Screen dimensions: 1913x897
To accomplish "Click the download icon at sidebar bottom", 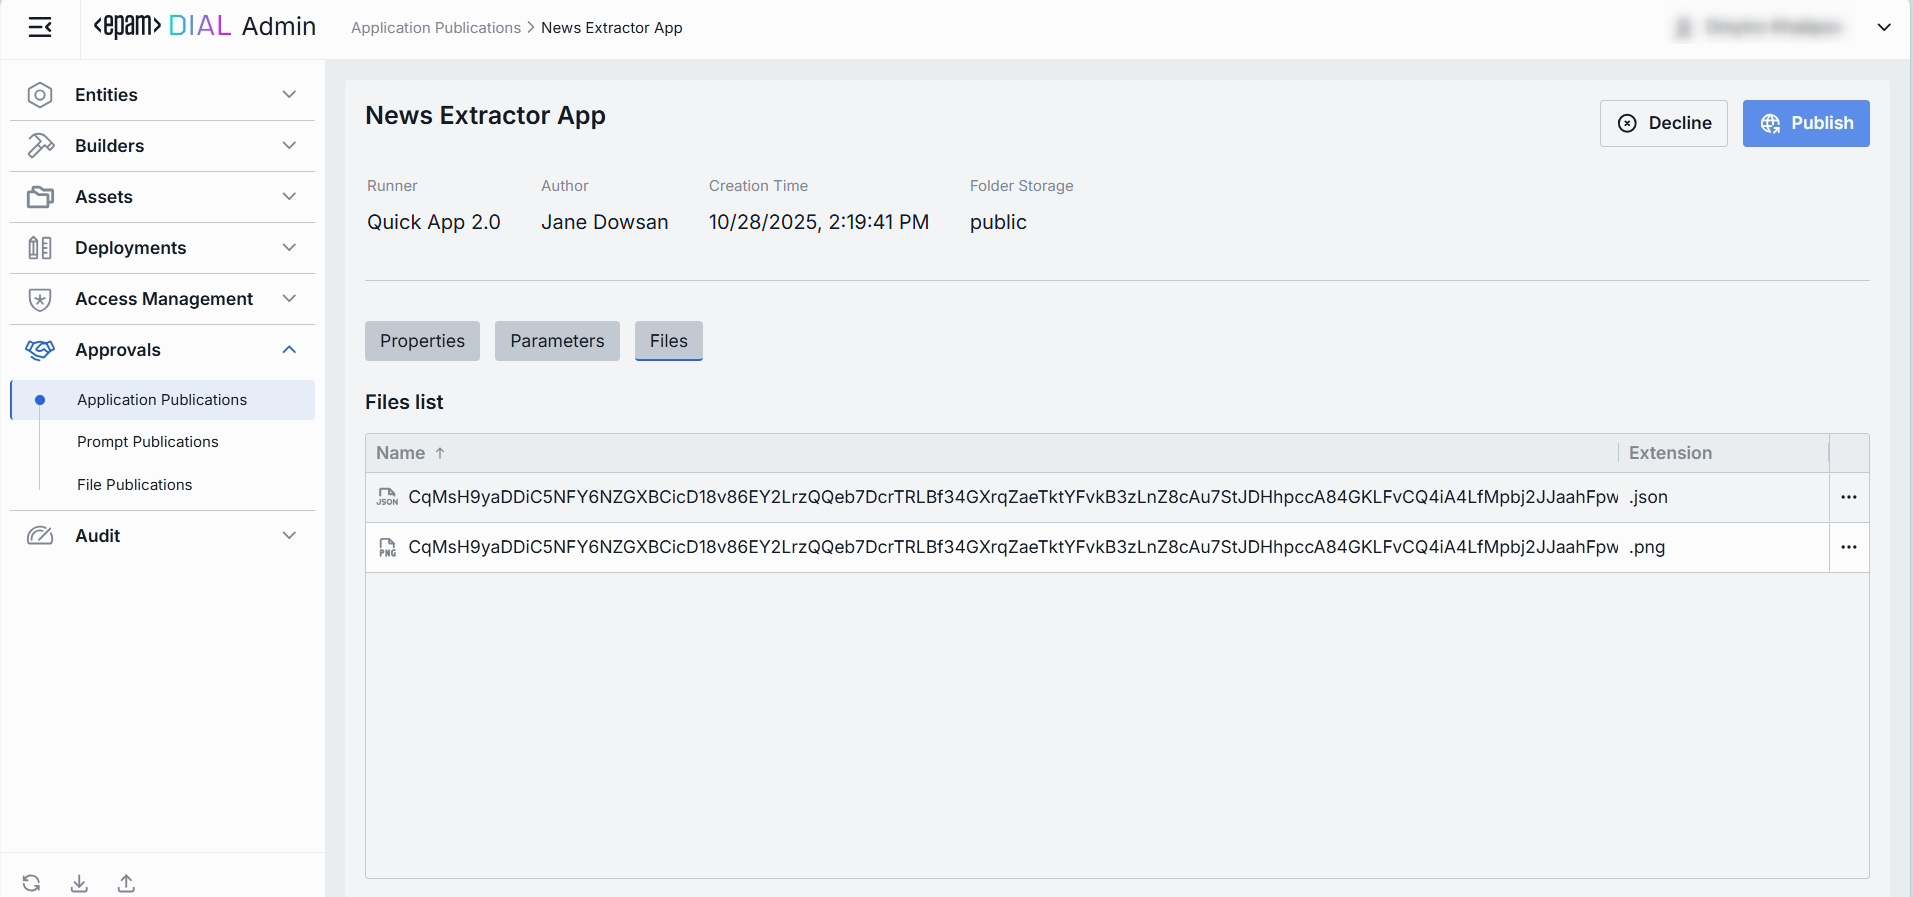I will (80, 883).
